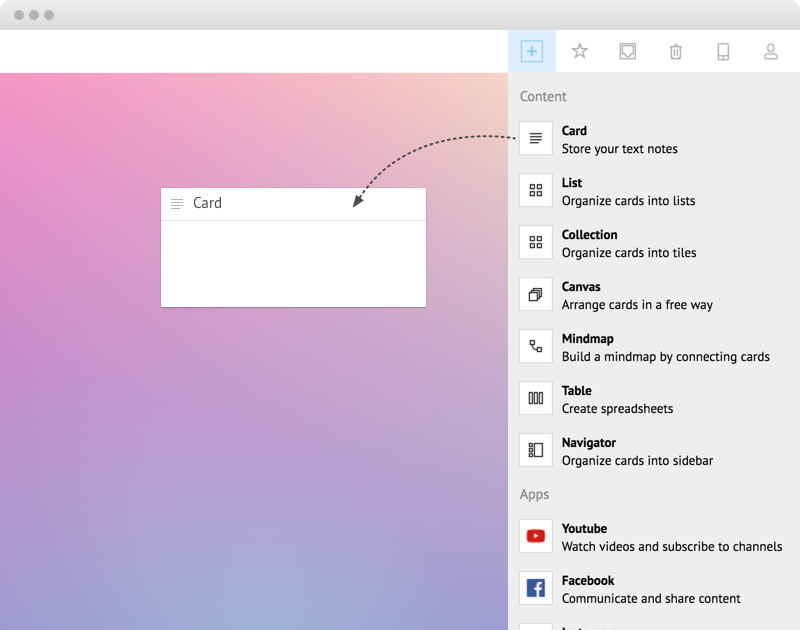Click the Navigator sidebar icon

(x=536, y=450)
